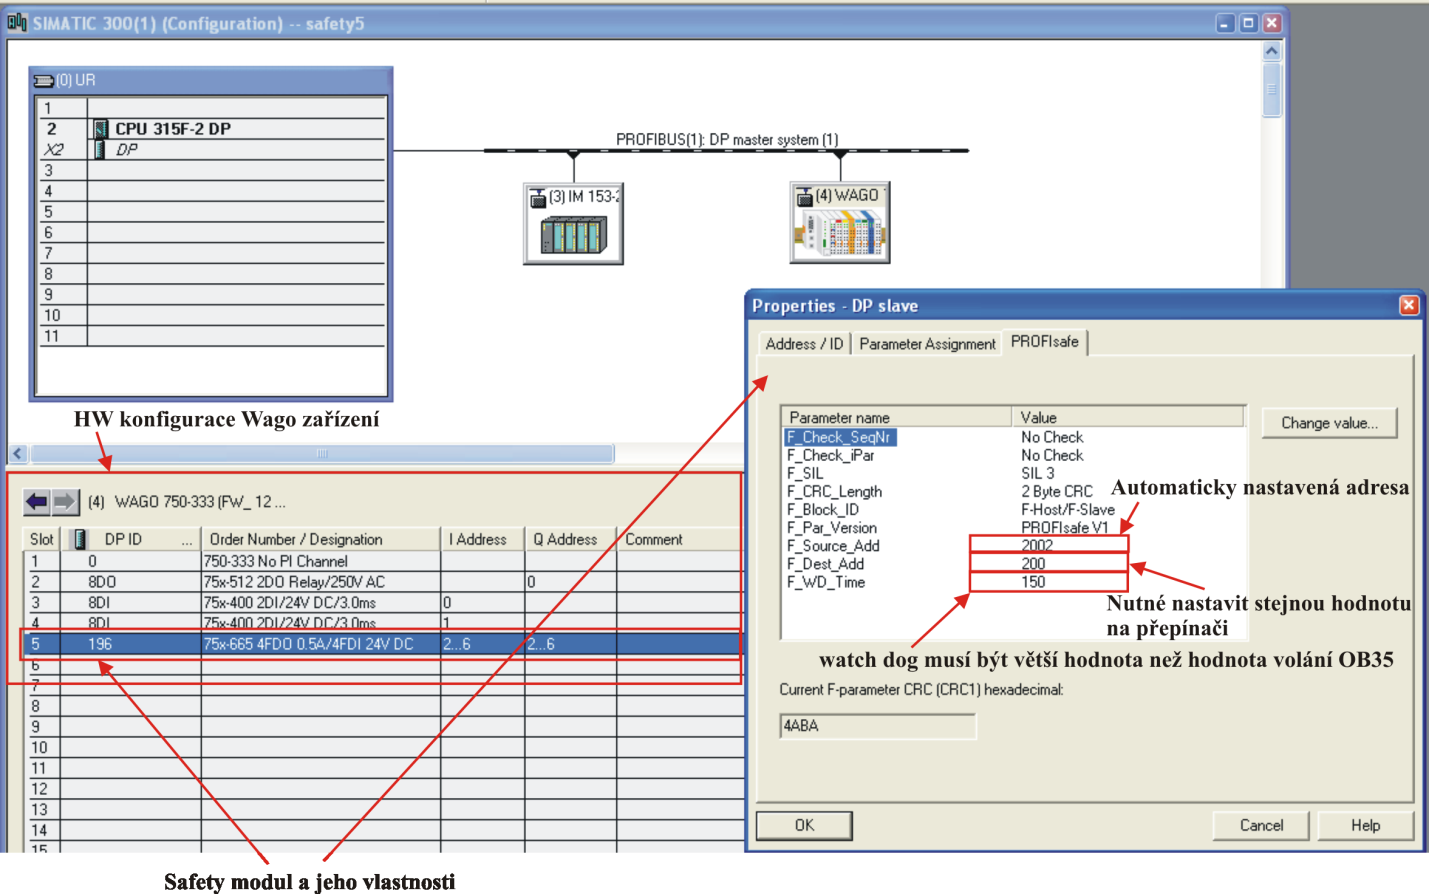Select the 75x-400 2DI row at slot 3
1429x894 pixels.
(x=383, y=603)
